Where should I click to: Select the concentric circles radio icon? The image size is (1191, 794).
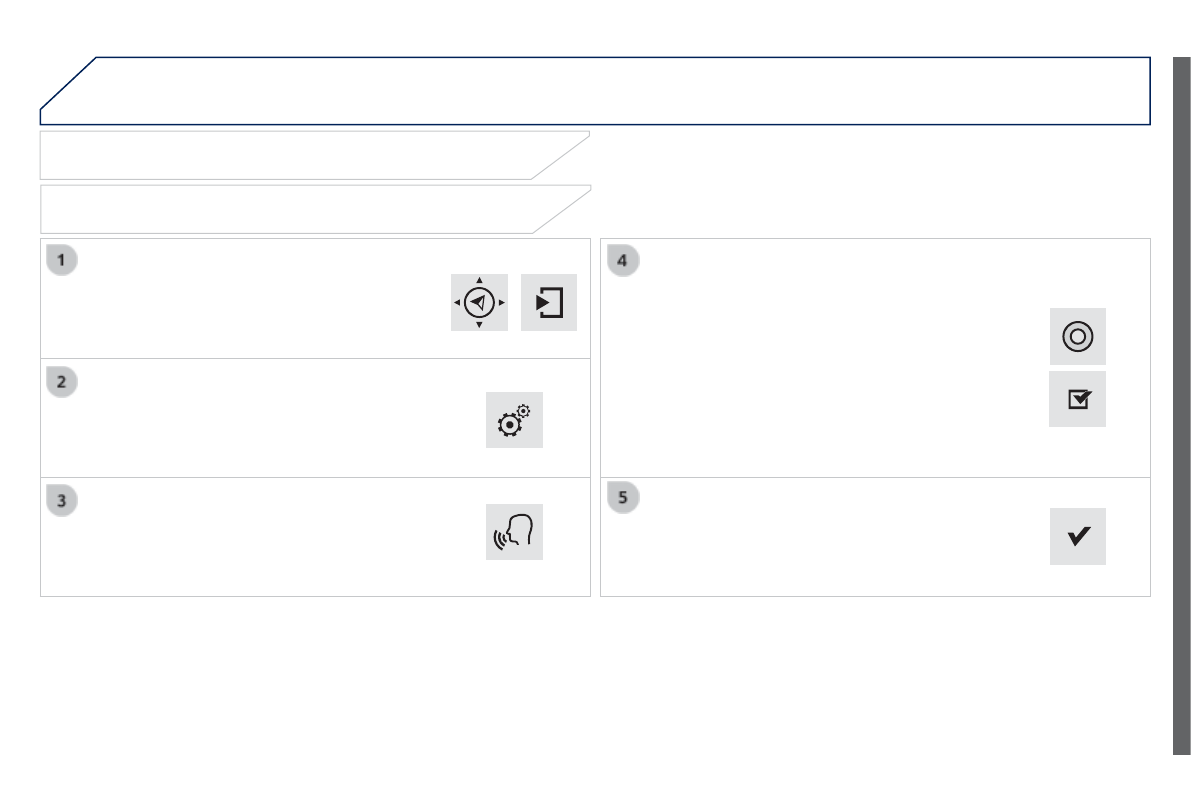click(1077, 337)
